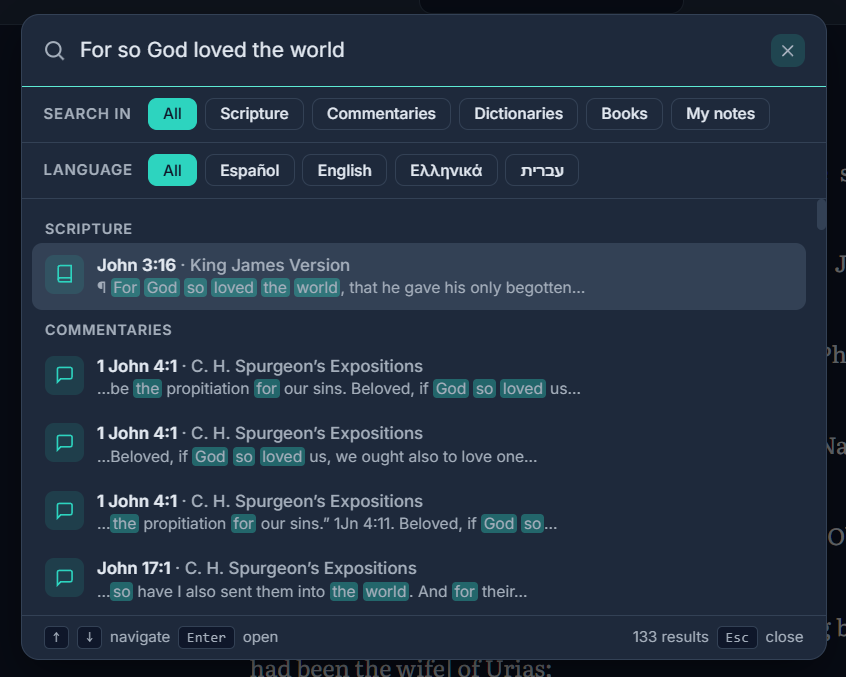Filter results to Español
The width and height of the screenshot is (846, 677).
click(x=250, y=170)
